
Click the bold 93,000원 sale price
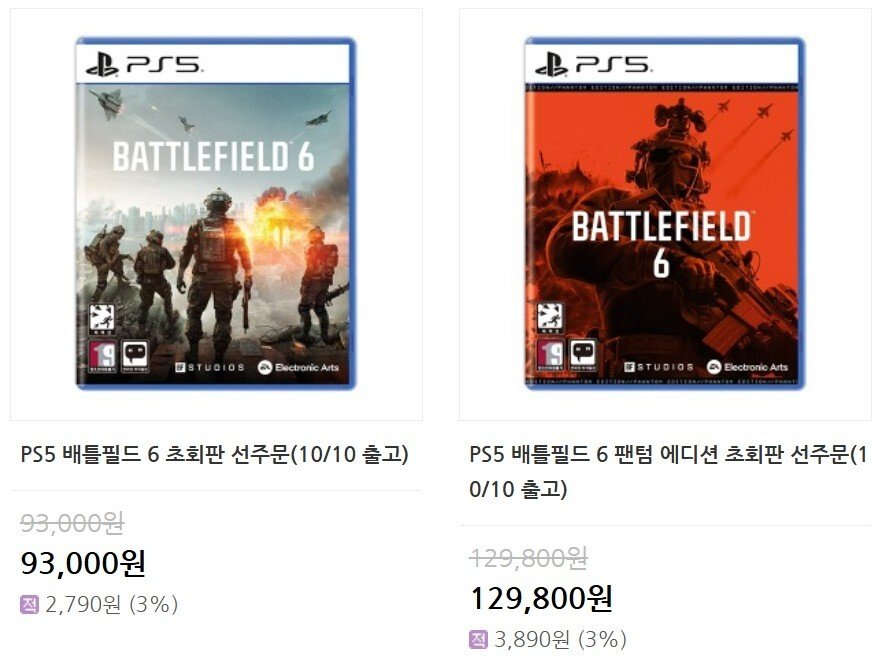pos(83,563)
